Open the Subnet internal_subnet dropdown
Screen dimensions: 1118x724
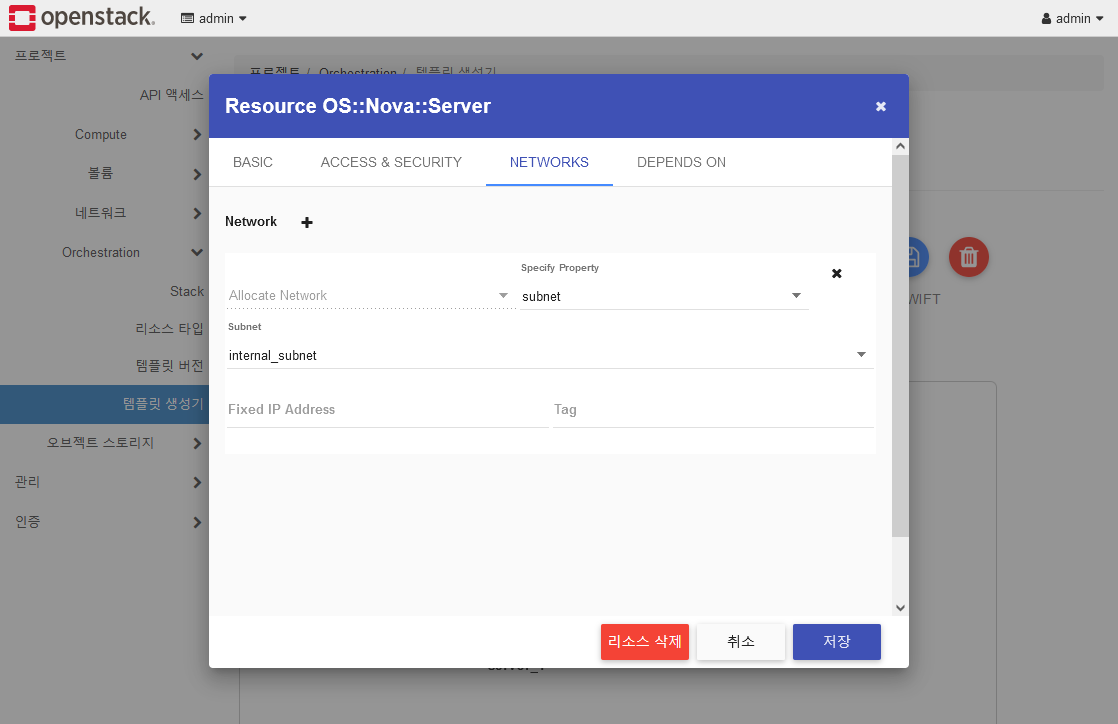click(x=550, y=355)
